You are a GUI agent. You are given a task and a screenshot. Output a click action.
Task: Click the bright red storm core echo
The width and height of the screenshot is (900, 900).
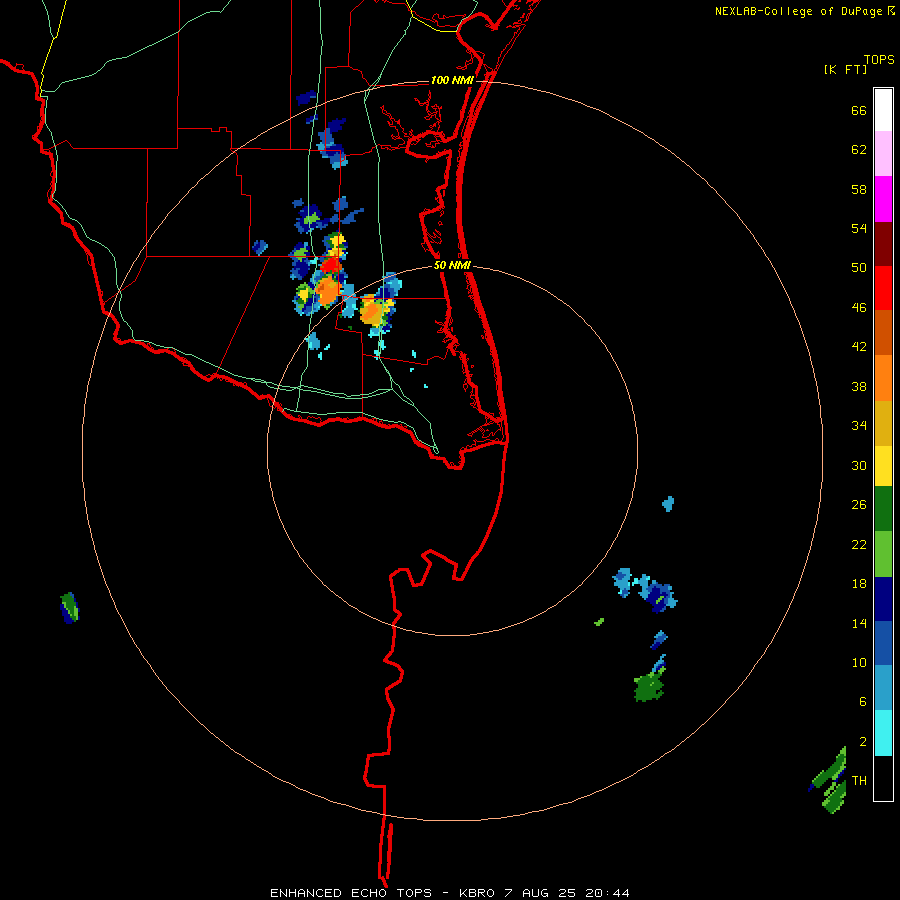click(331, 265)
